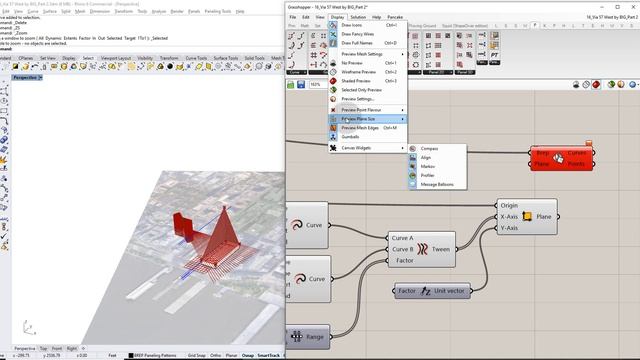Viewport: 640px width, 360px height.
Task: Click the upper Curve parameter icon
Action: [297, 225]
